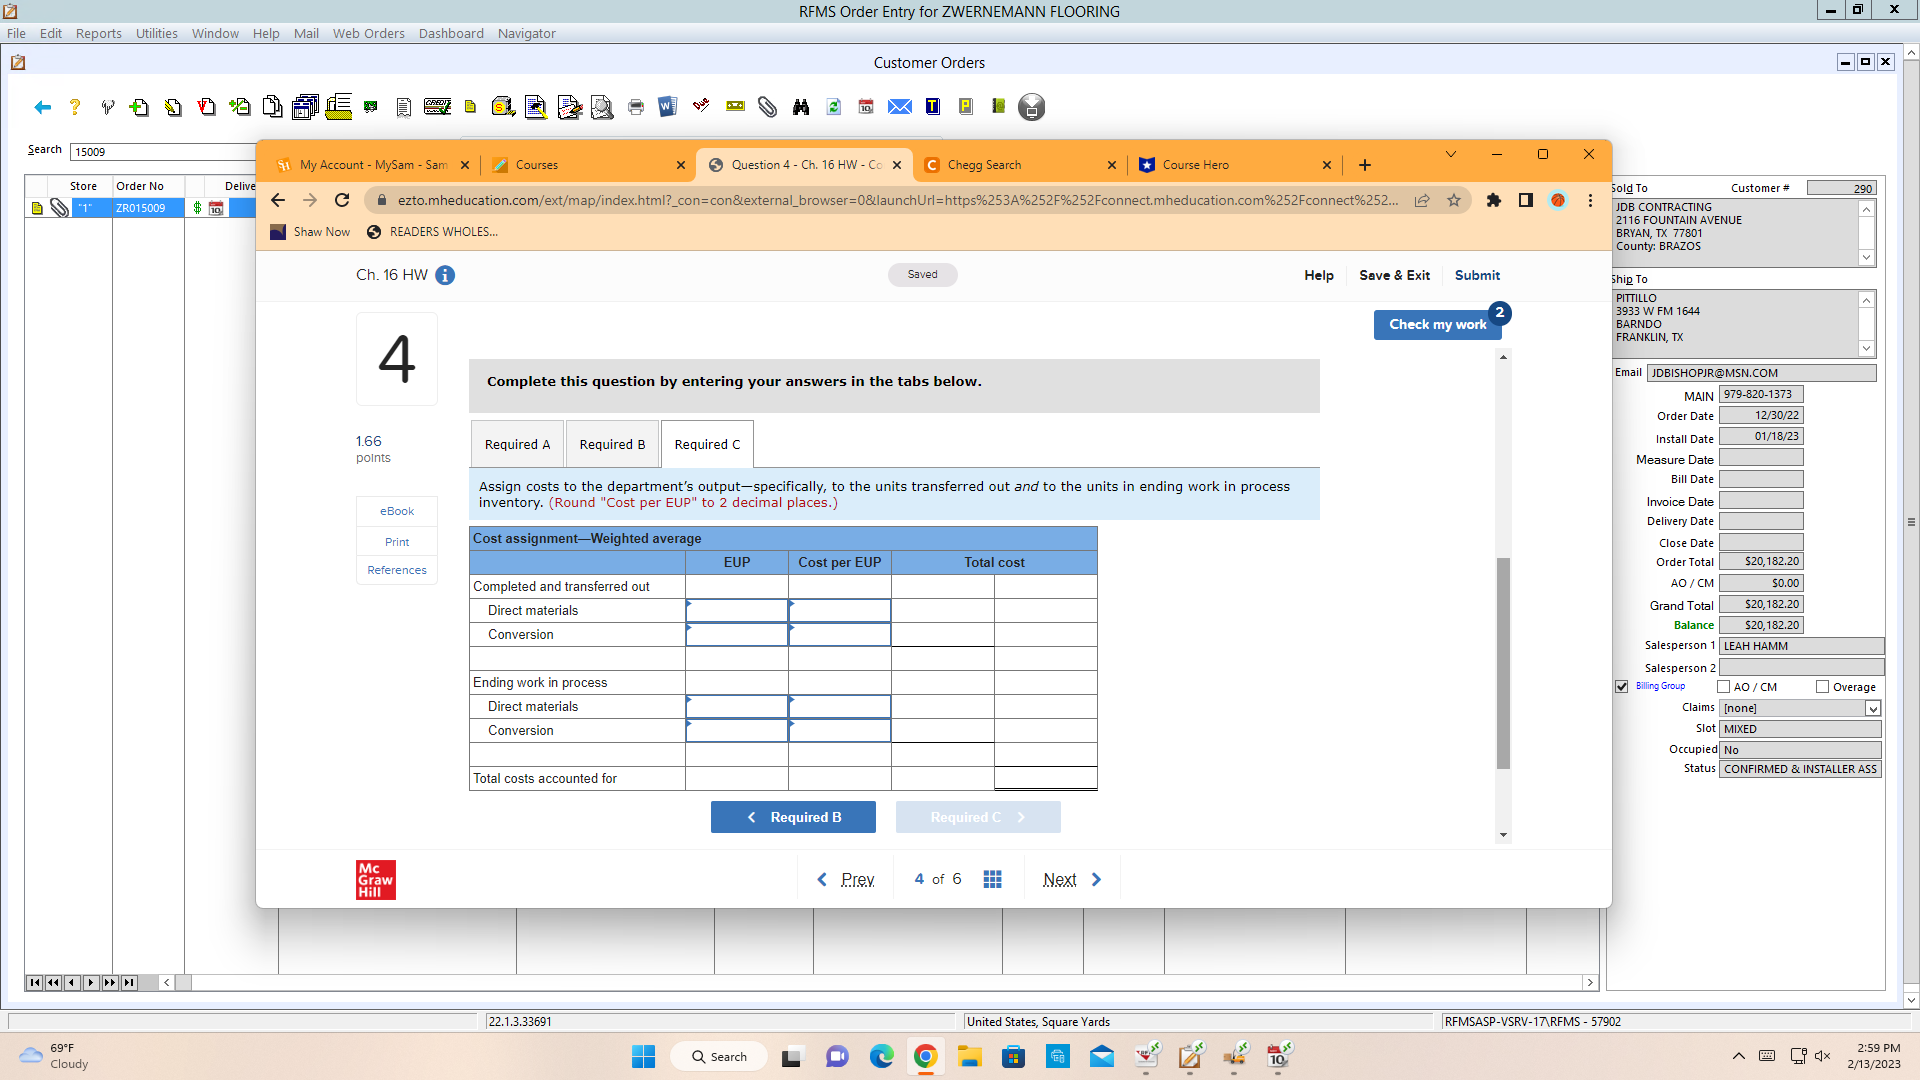Screen dimensions: 1920x1080
Task: Click the blue envelope email icon
Action: 900,107
